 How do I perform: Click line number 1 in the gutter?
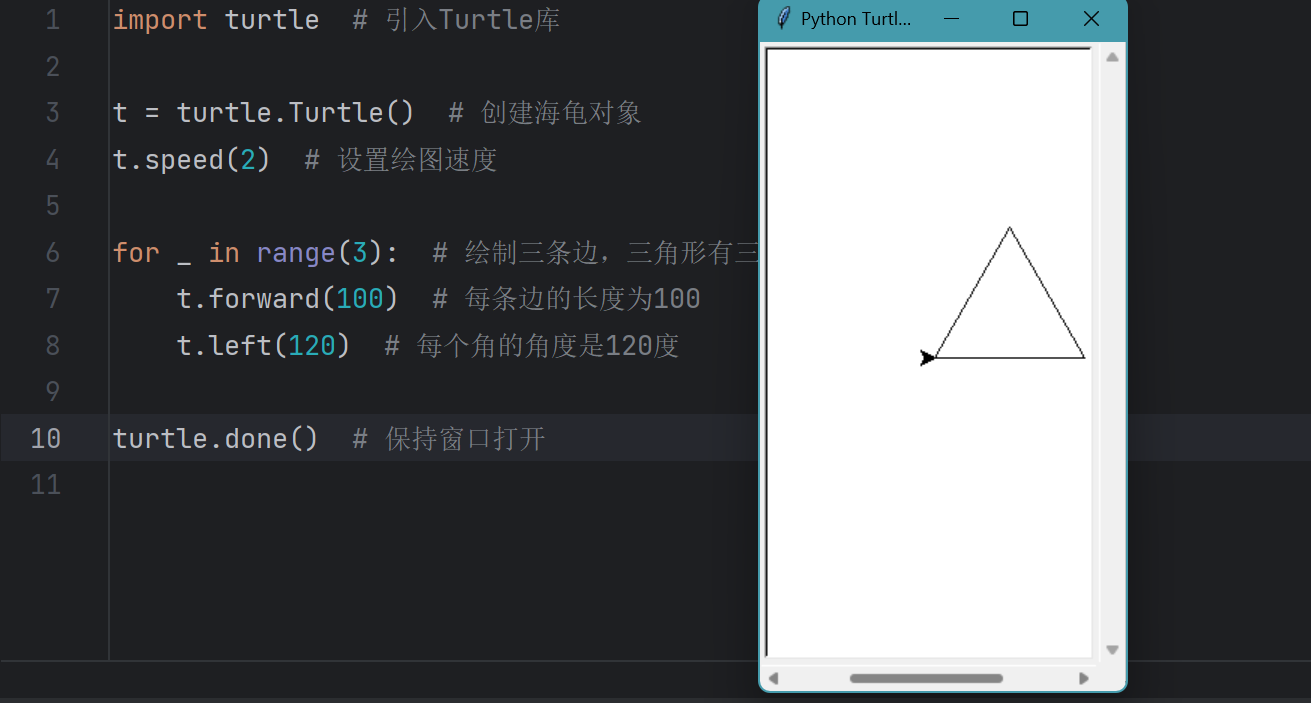click(52, 20)
